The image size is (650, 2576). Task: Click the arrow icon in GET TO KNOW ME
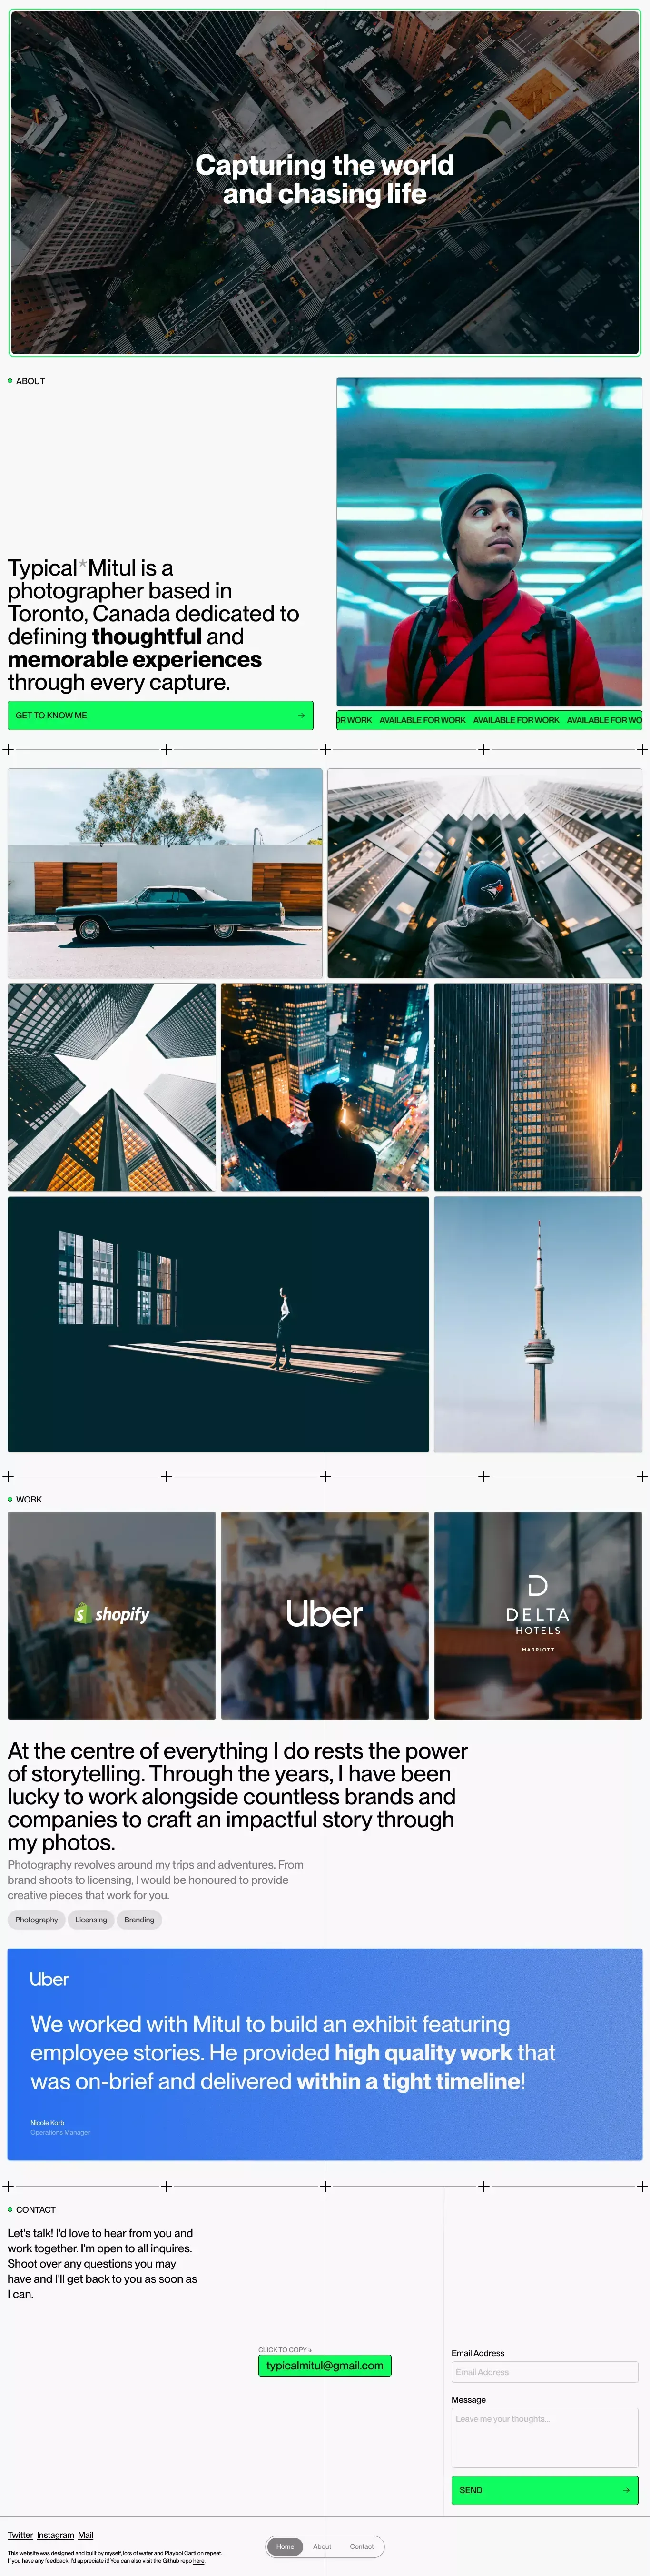point(301,715)
